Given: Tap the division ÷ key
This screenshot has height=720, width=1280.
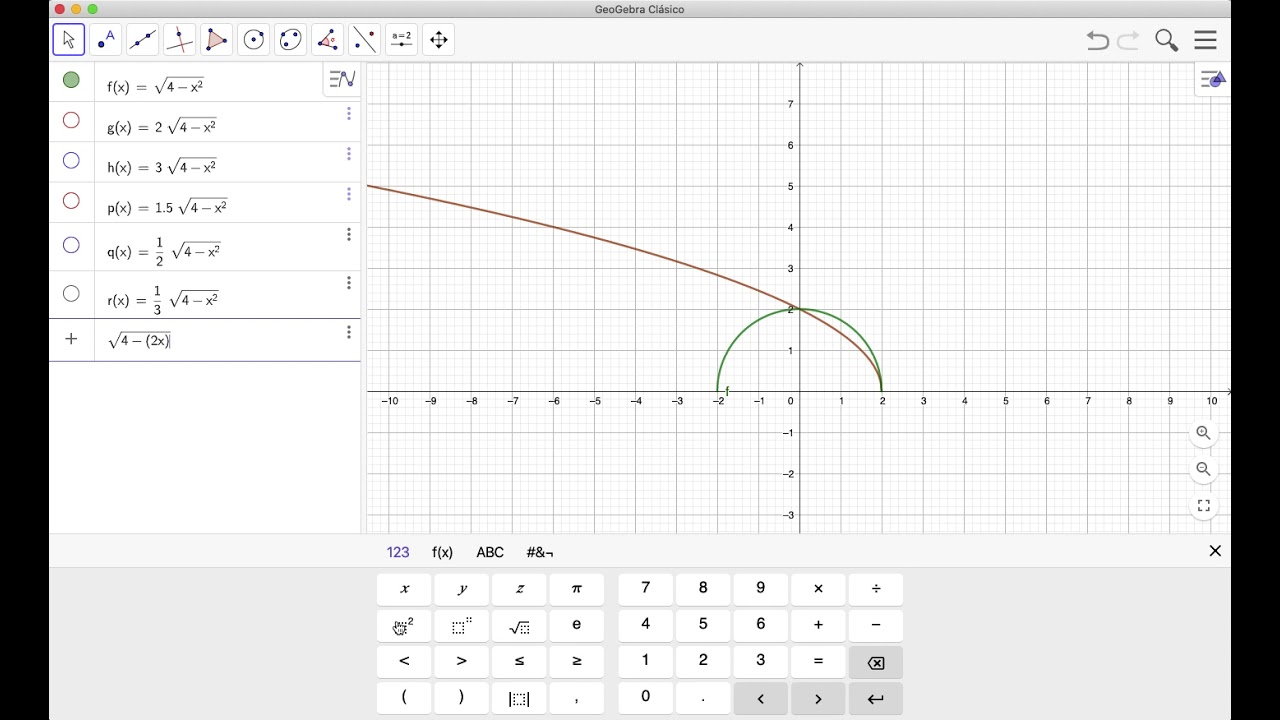Looking at the screenshot, I should (x=876, y=589).
